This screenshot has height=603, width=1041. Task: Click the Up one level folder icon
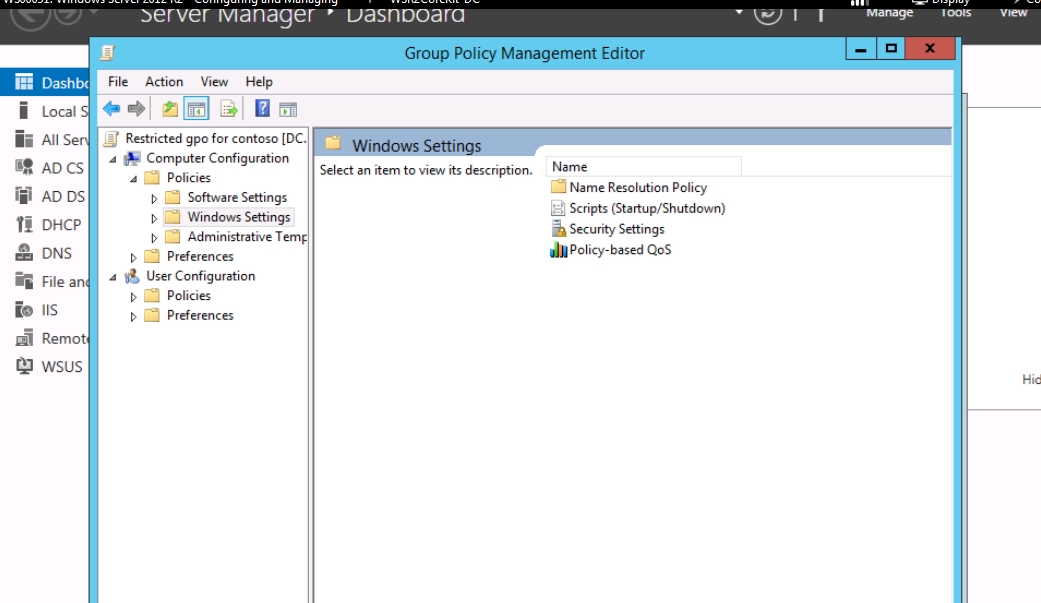tap(170, 109)
